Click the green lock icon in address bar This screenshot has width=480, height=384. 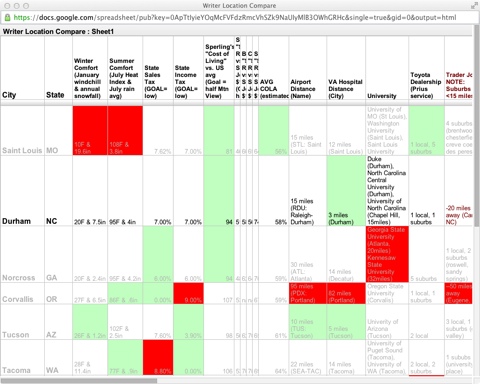(x=7, y=18)
